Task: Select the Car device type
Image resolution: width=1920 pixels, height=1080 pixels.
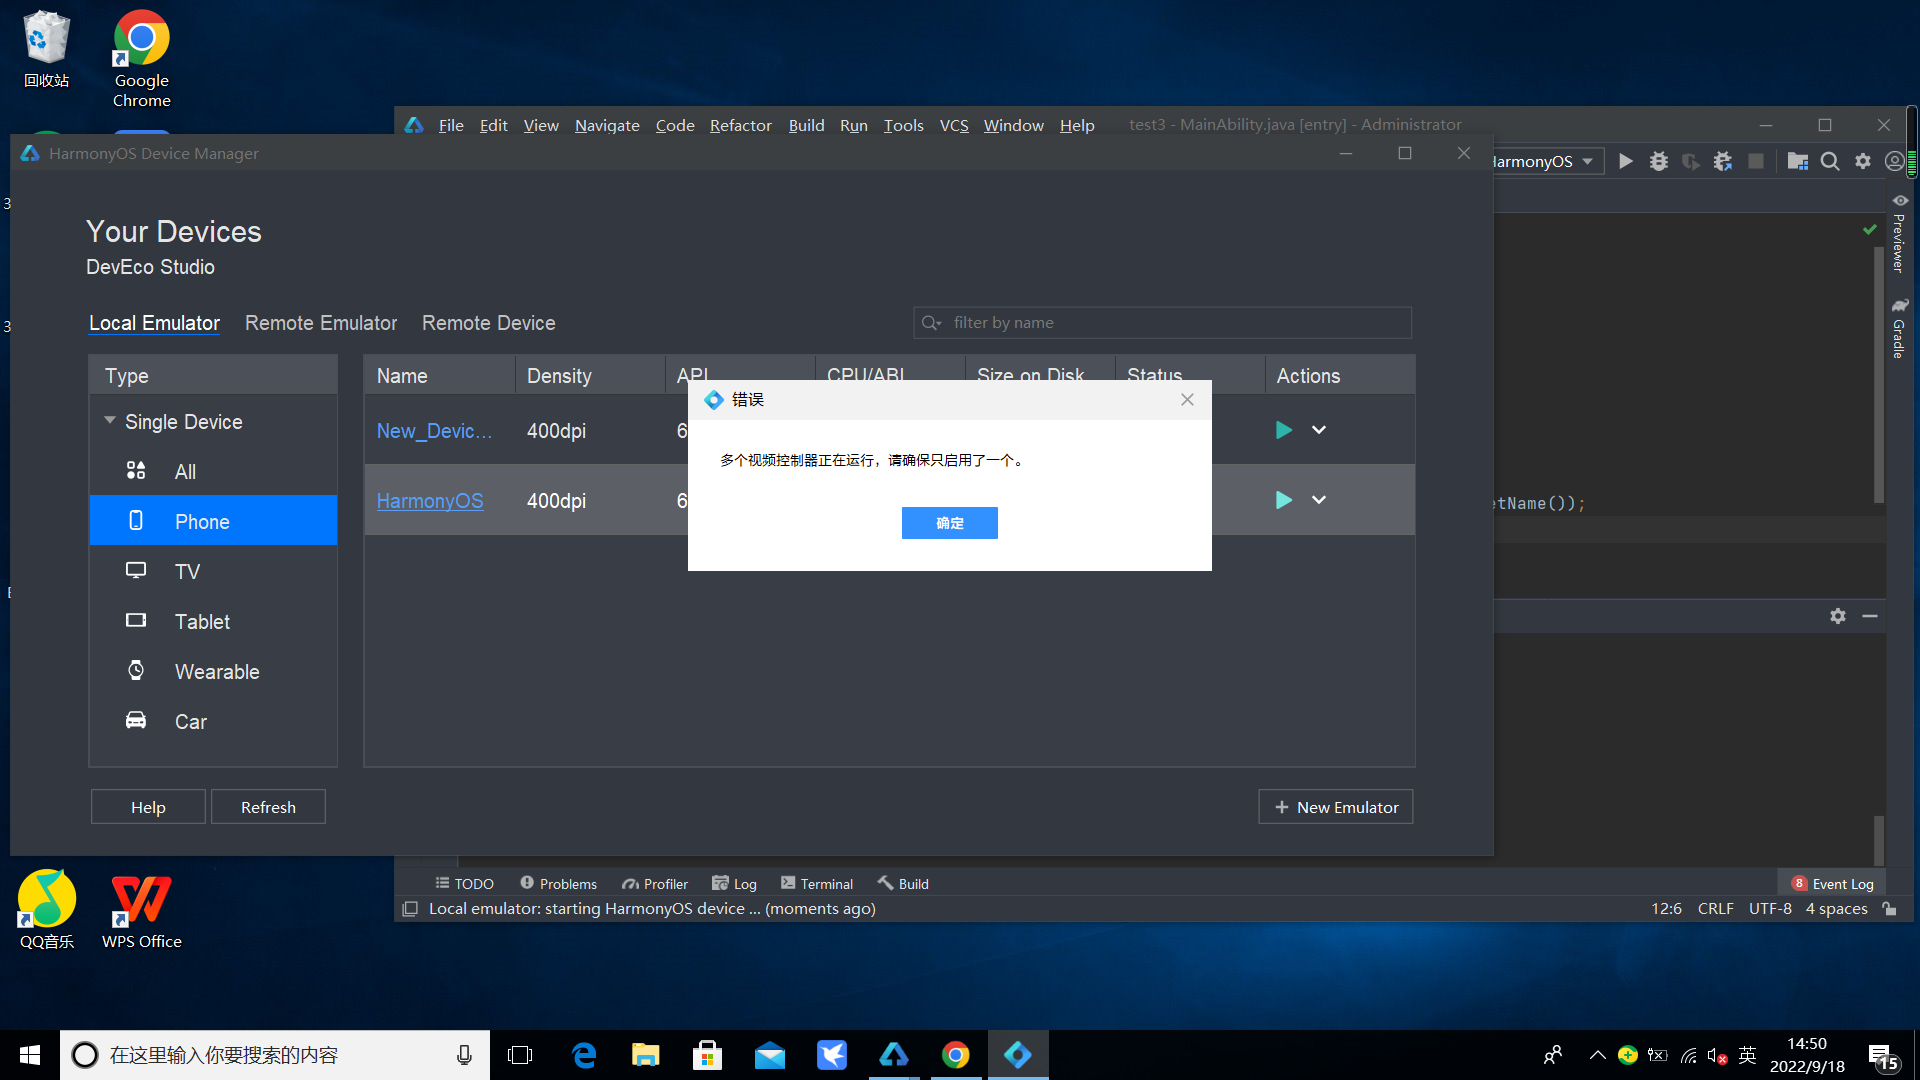Action: 213,721
